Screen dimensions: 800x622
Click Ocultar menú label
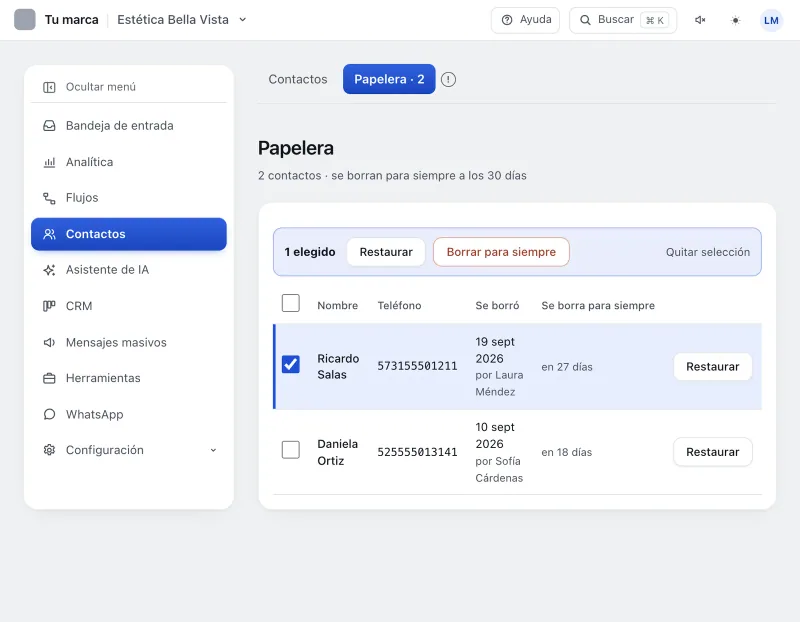coord(101,87)
